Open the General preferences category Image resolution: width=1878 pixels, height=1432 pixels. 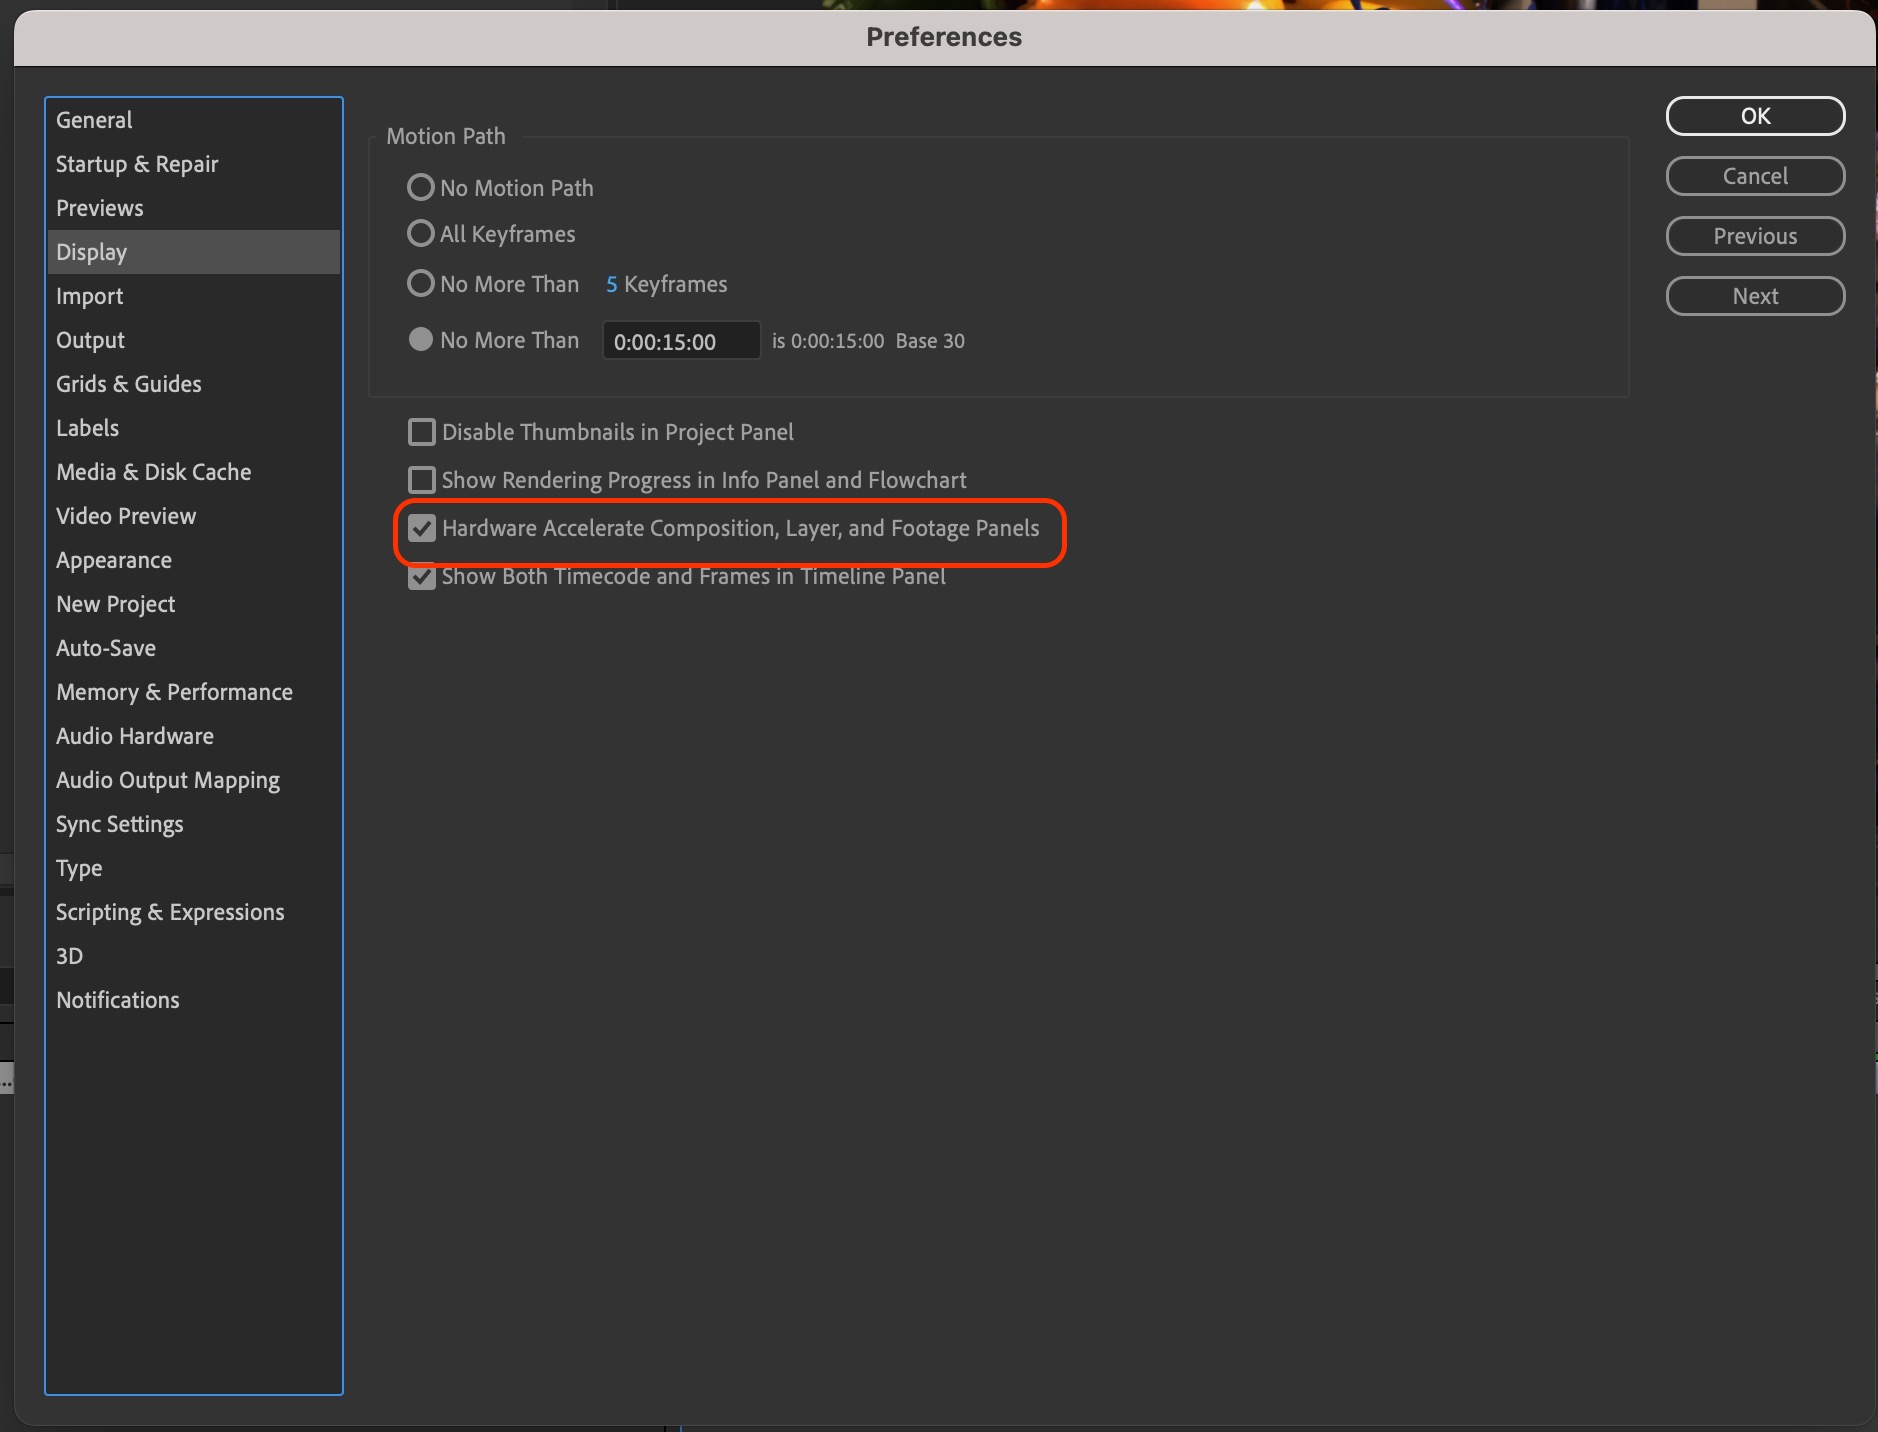pos(93,119)
